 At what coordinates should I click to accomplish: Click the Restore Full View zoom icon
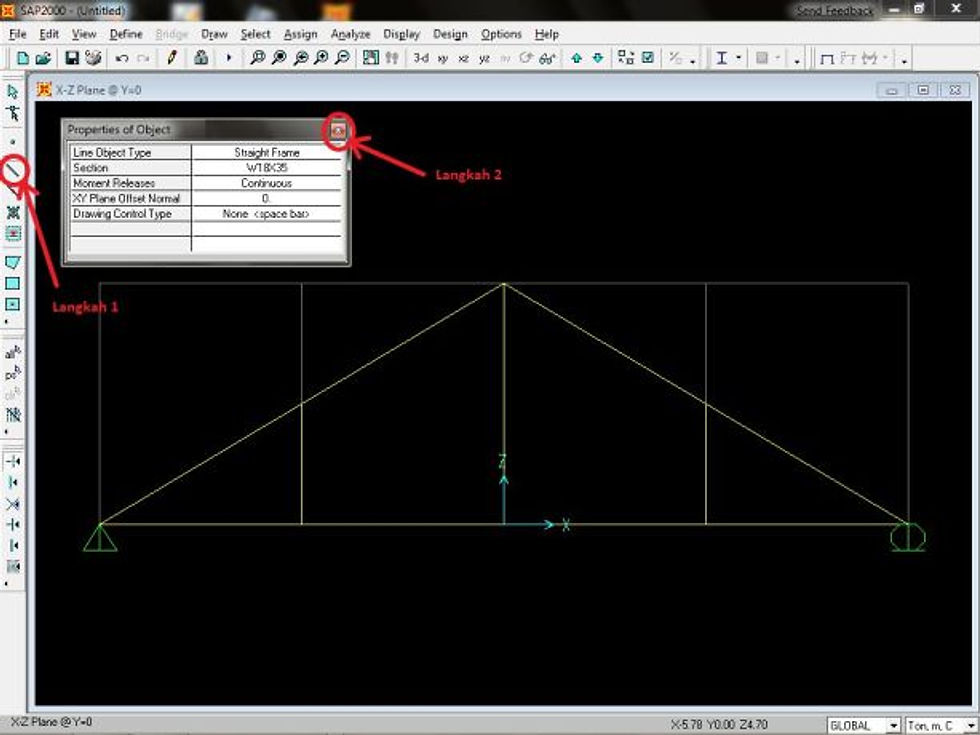[279, 58]
